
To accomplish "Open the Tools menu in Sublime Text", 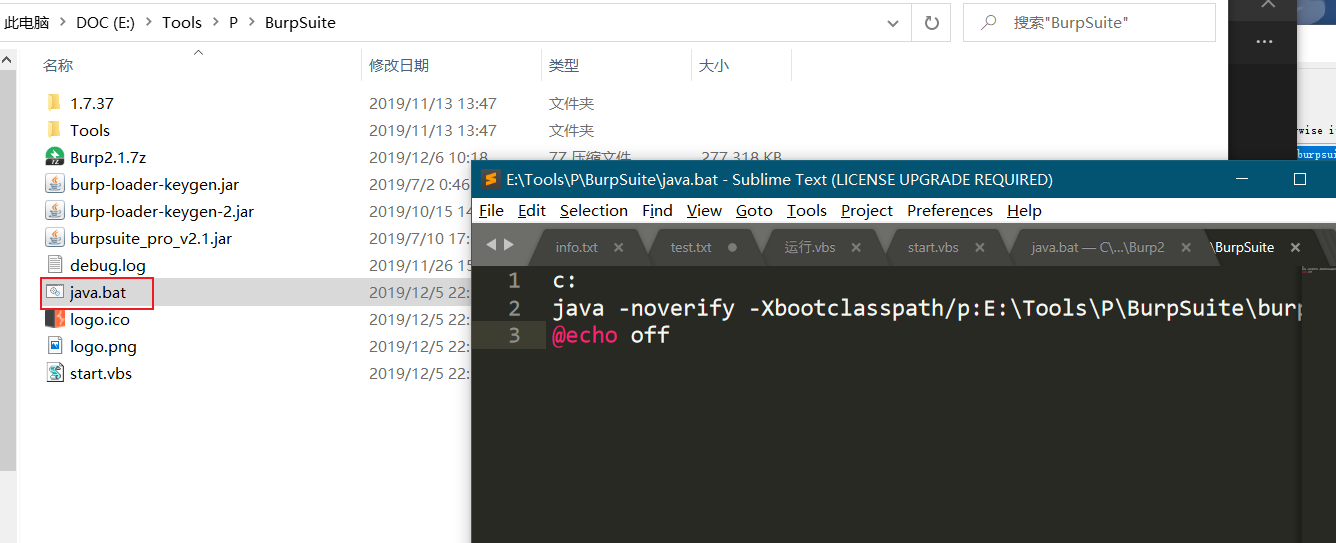I will pos(807,210).
